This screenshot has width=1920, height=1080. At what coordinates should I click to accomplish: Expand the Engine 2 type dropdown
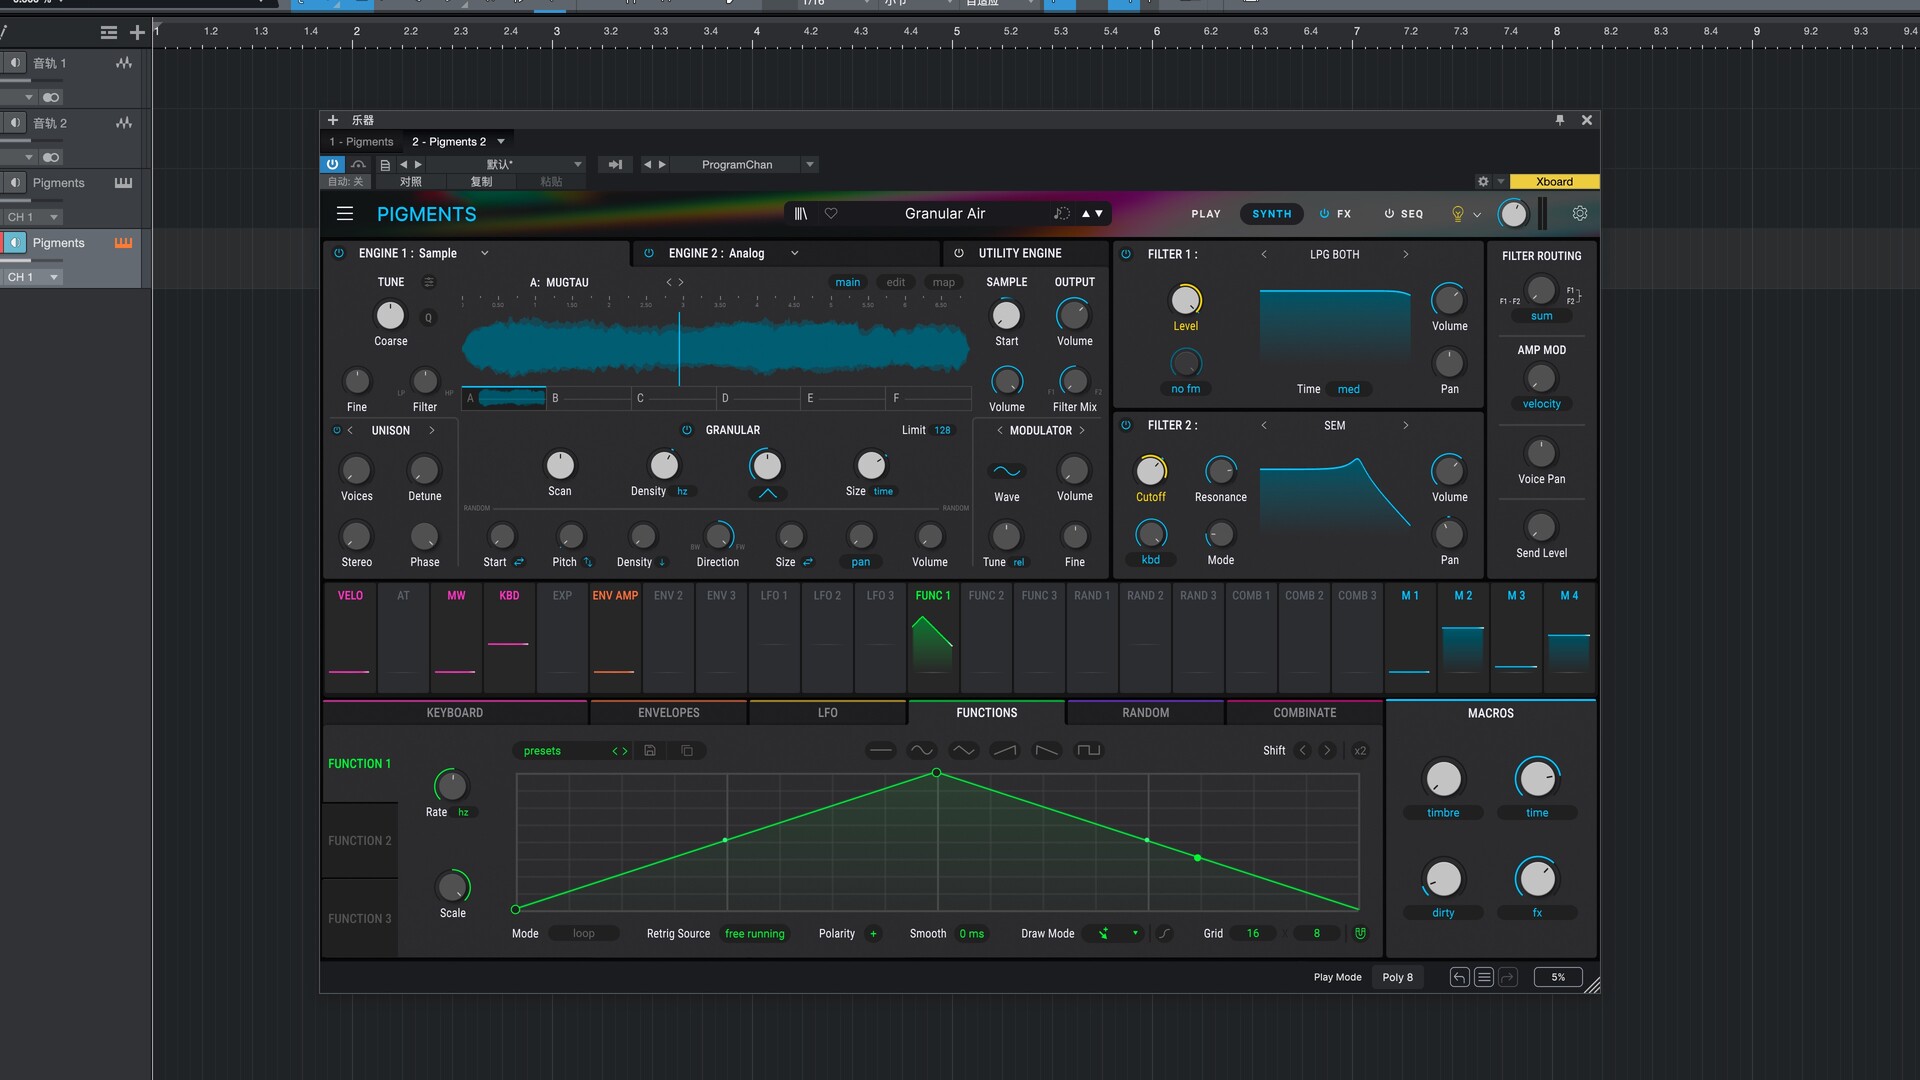795,253
